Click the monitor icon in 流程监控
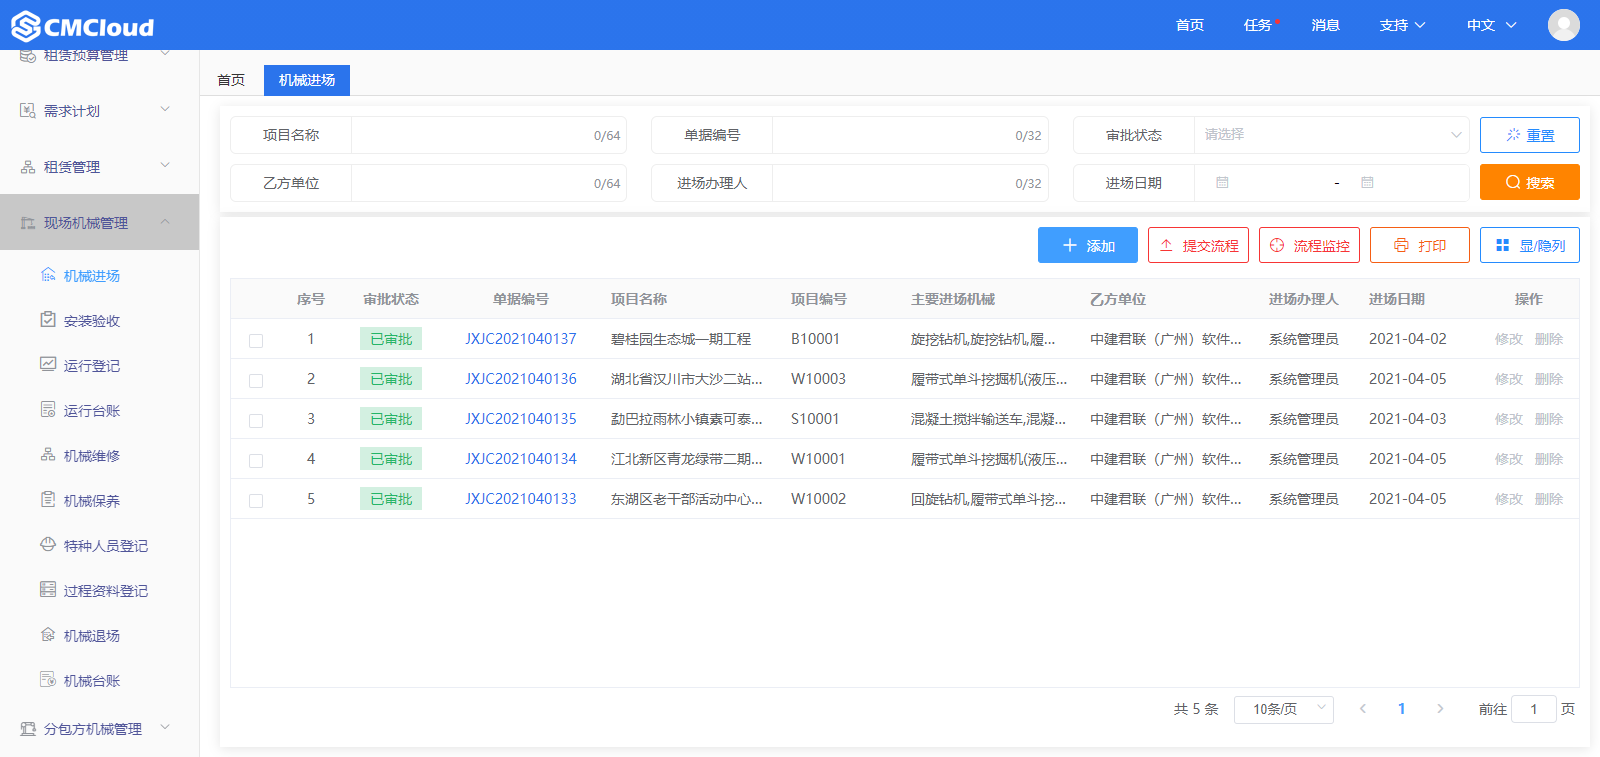The height and width of the screenshot is (757, 1600). (x=1277, y=245)
